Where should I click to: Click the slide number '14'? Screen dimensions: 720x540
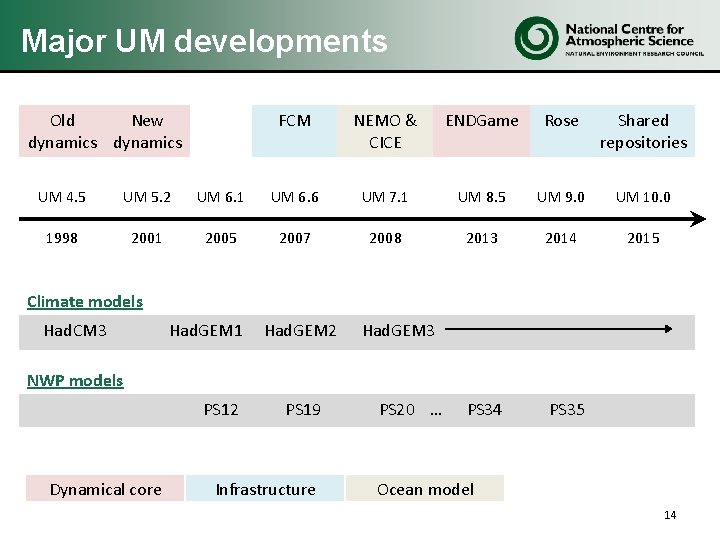[670, 515]
